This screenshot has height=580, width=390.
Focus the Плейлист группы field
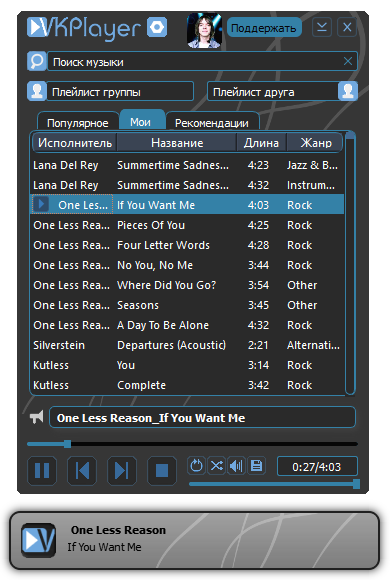click(120, 91)
